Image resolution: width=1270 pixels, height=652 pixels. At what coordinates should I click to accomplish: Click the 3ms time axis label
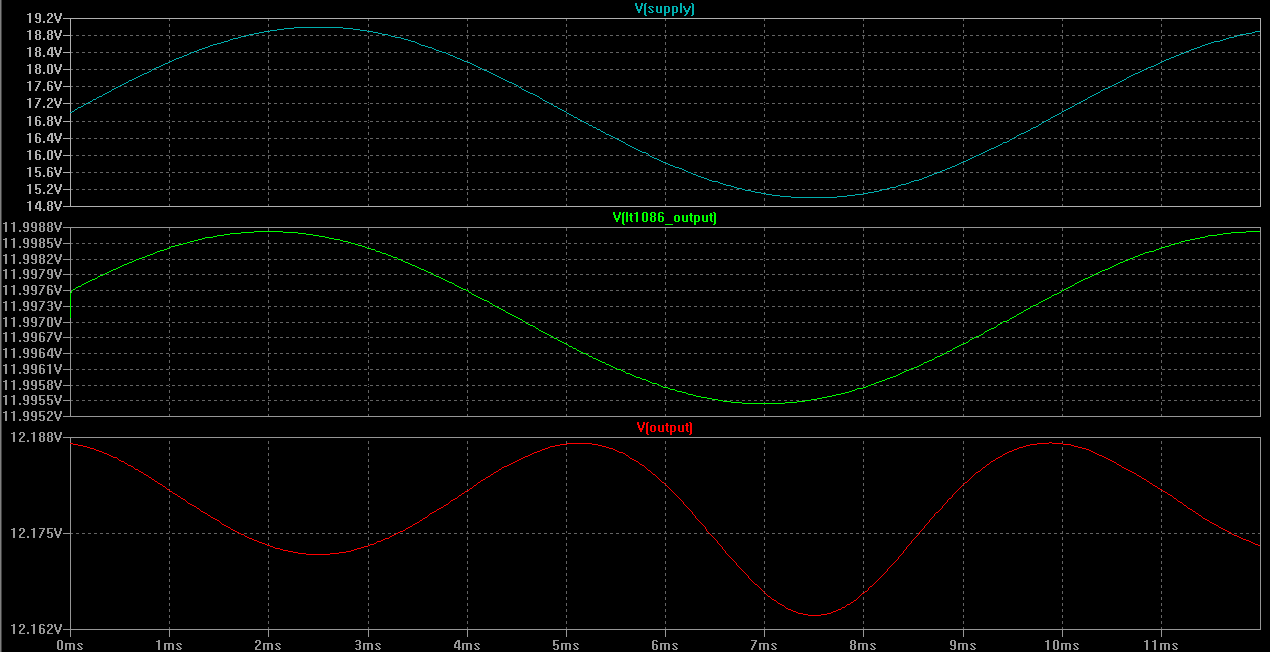pos(367,645)
